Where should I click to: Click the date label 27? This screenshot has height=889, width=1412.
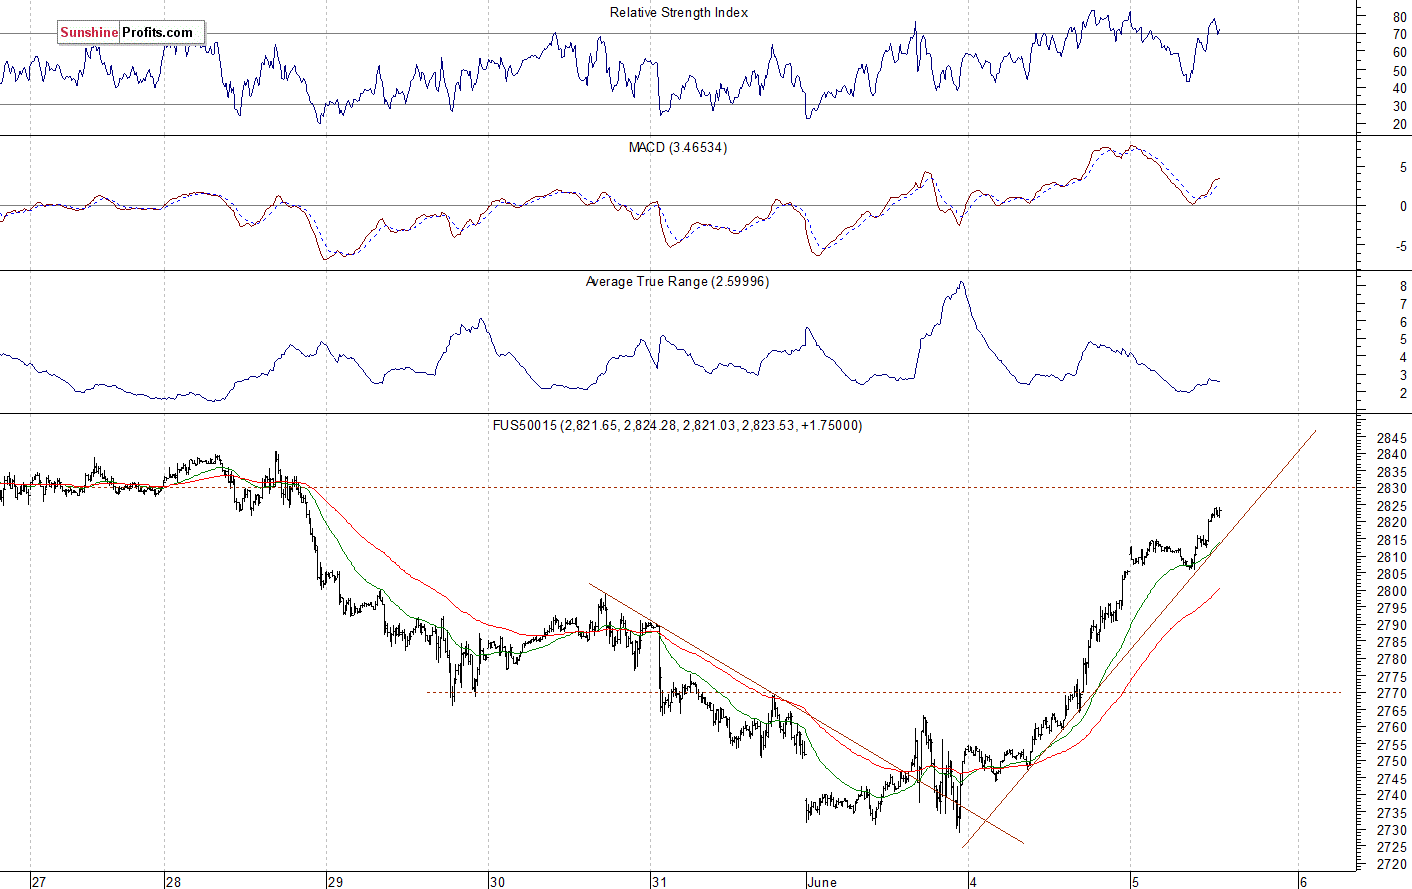(x=39, y=882)
